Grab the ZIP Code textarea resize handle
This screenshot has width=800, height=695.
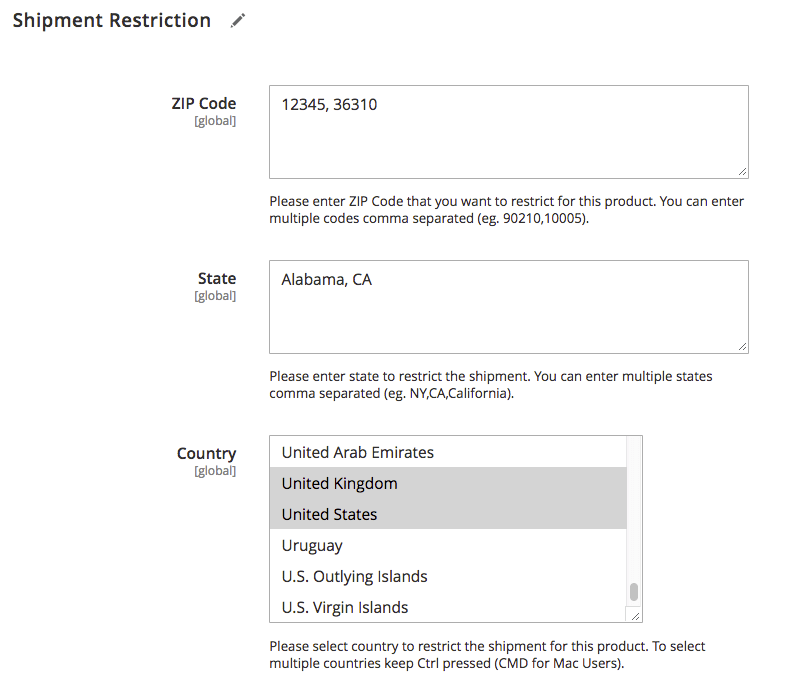coord(742,172)
